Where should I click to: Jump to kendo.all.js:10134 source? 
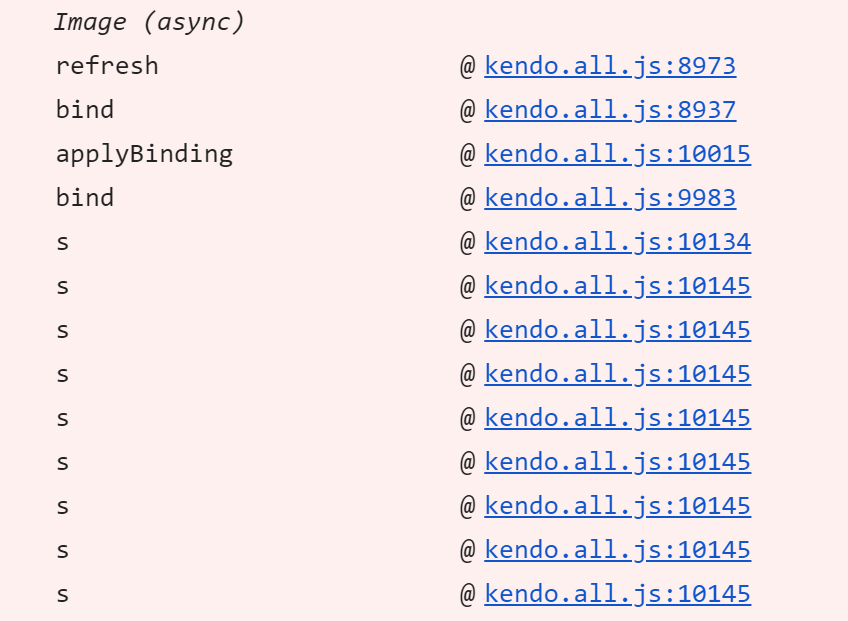[x=617, y=243]
